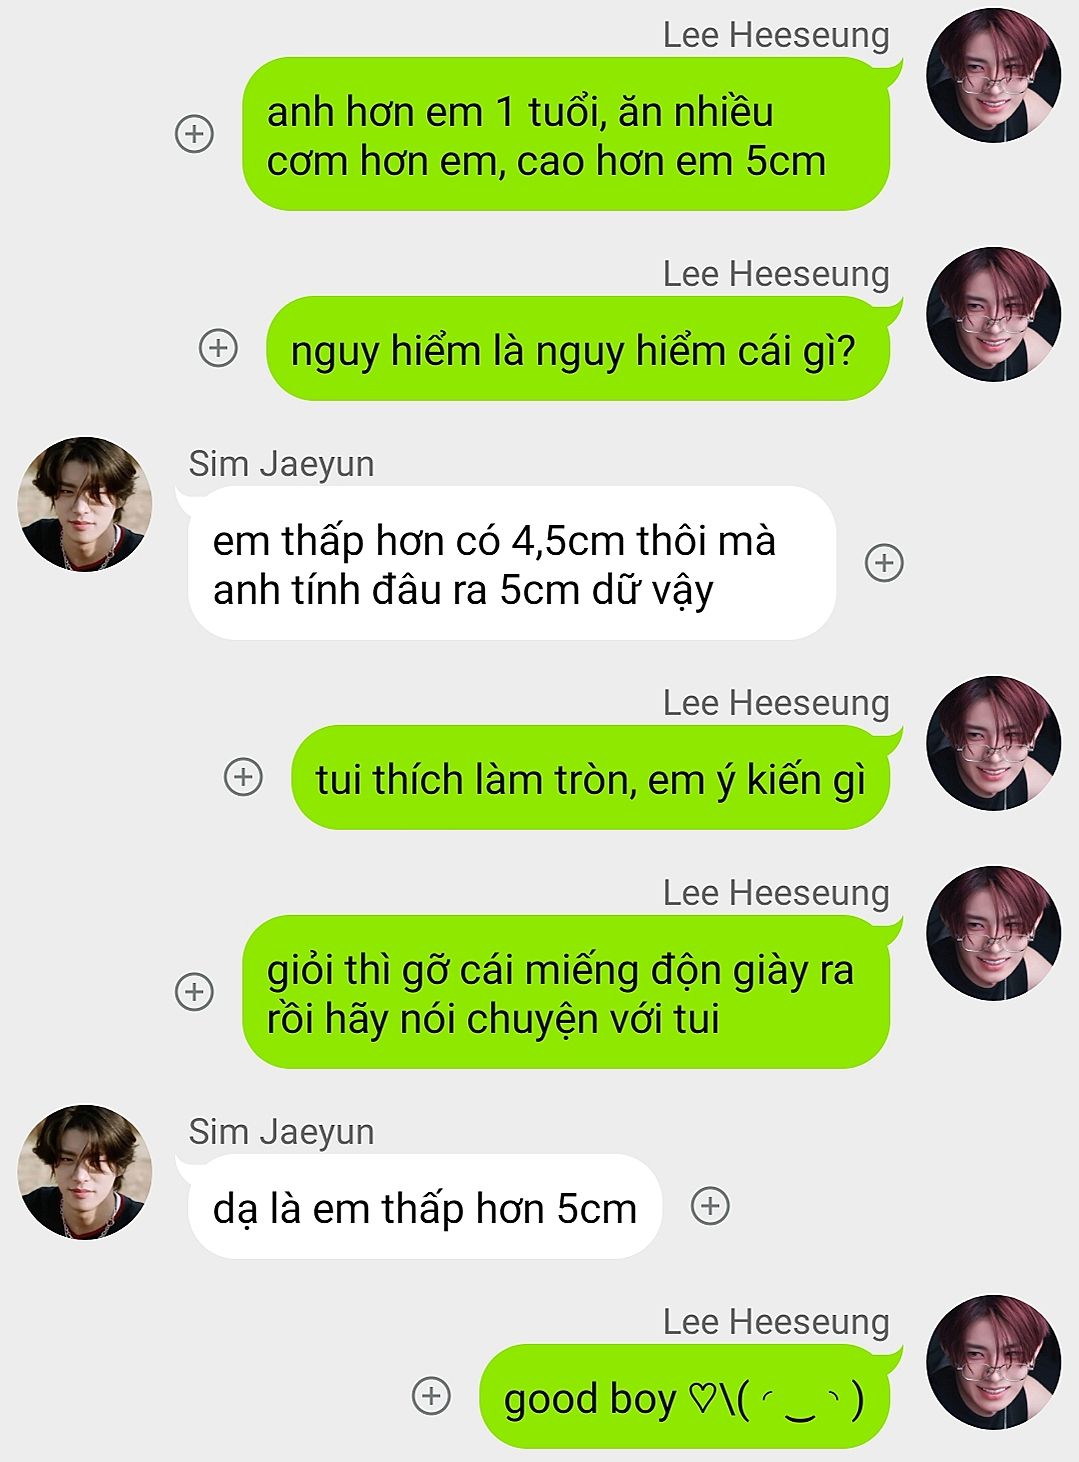Open Sim Jaeyun's avatar beside 4,5cm message
Viewport: 1079px width, 1462px height.
click(x=85, y=504)
